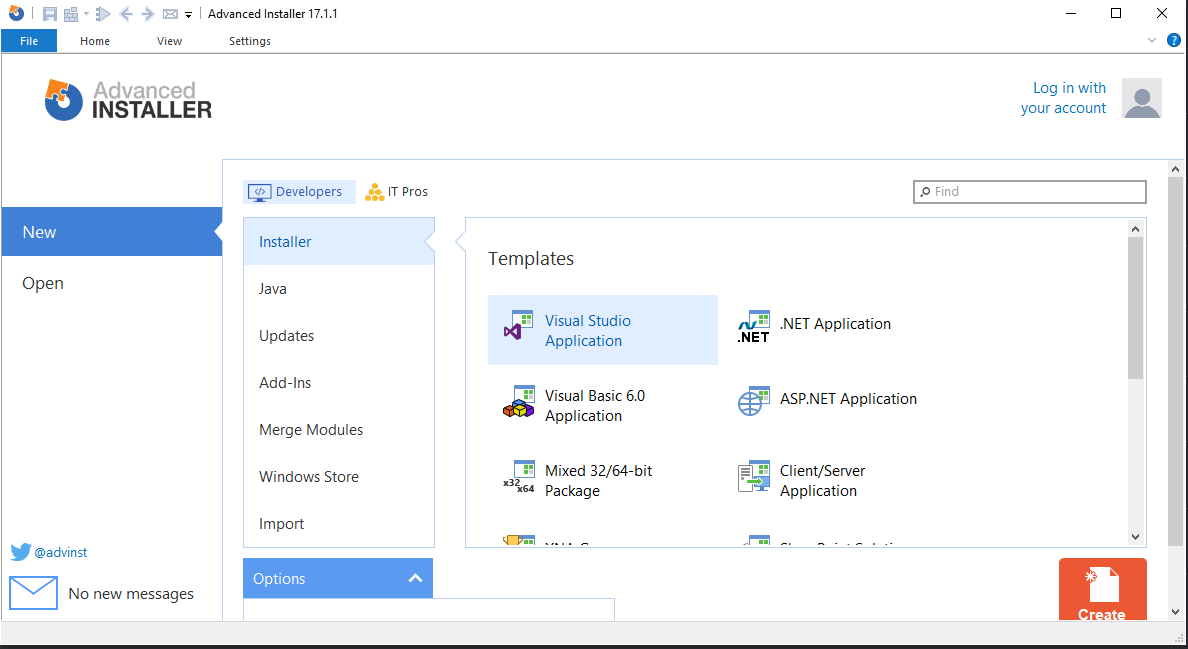The height and width of the screenshot is (649, 1188).
Task: Click the blue Help question mark icon
Action: (1174, 40)
